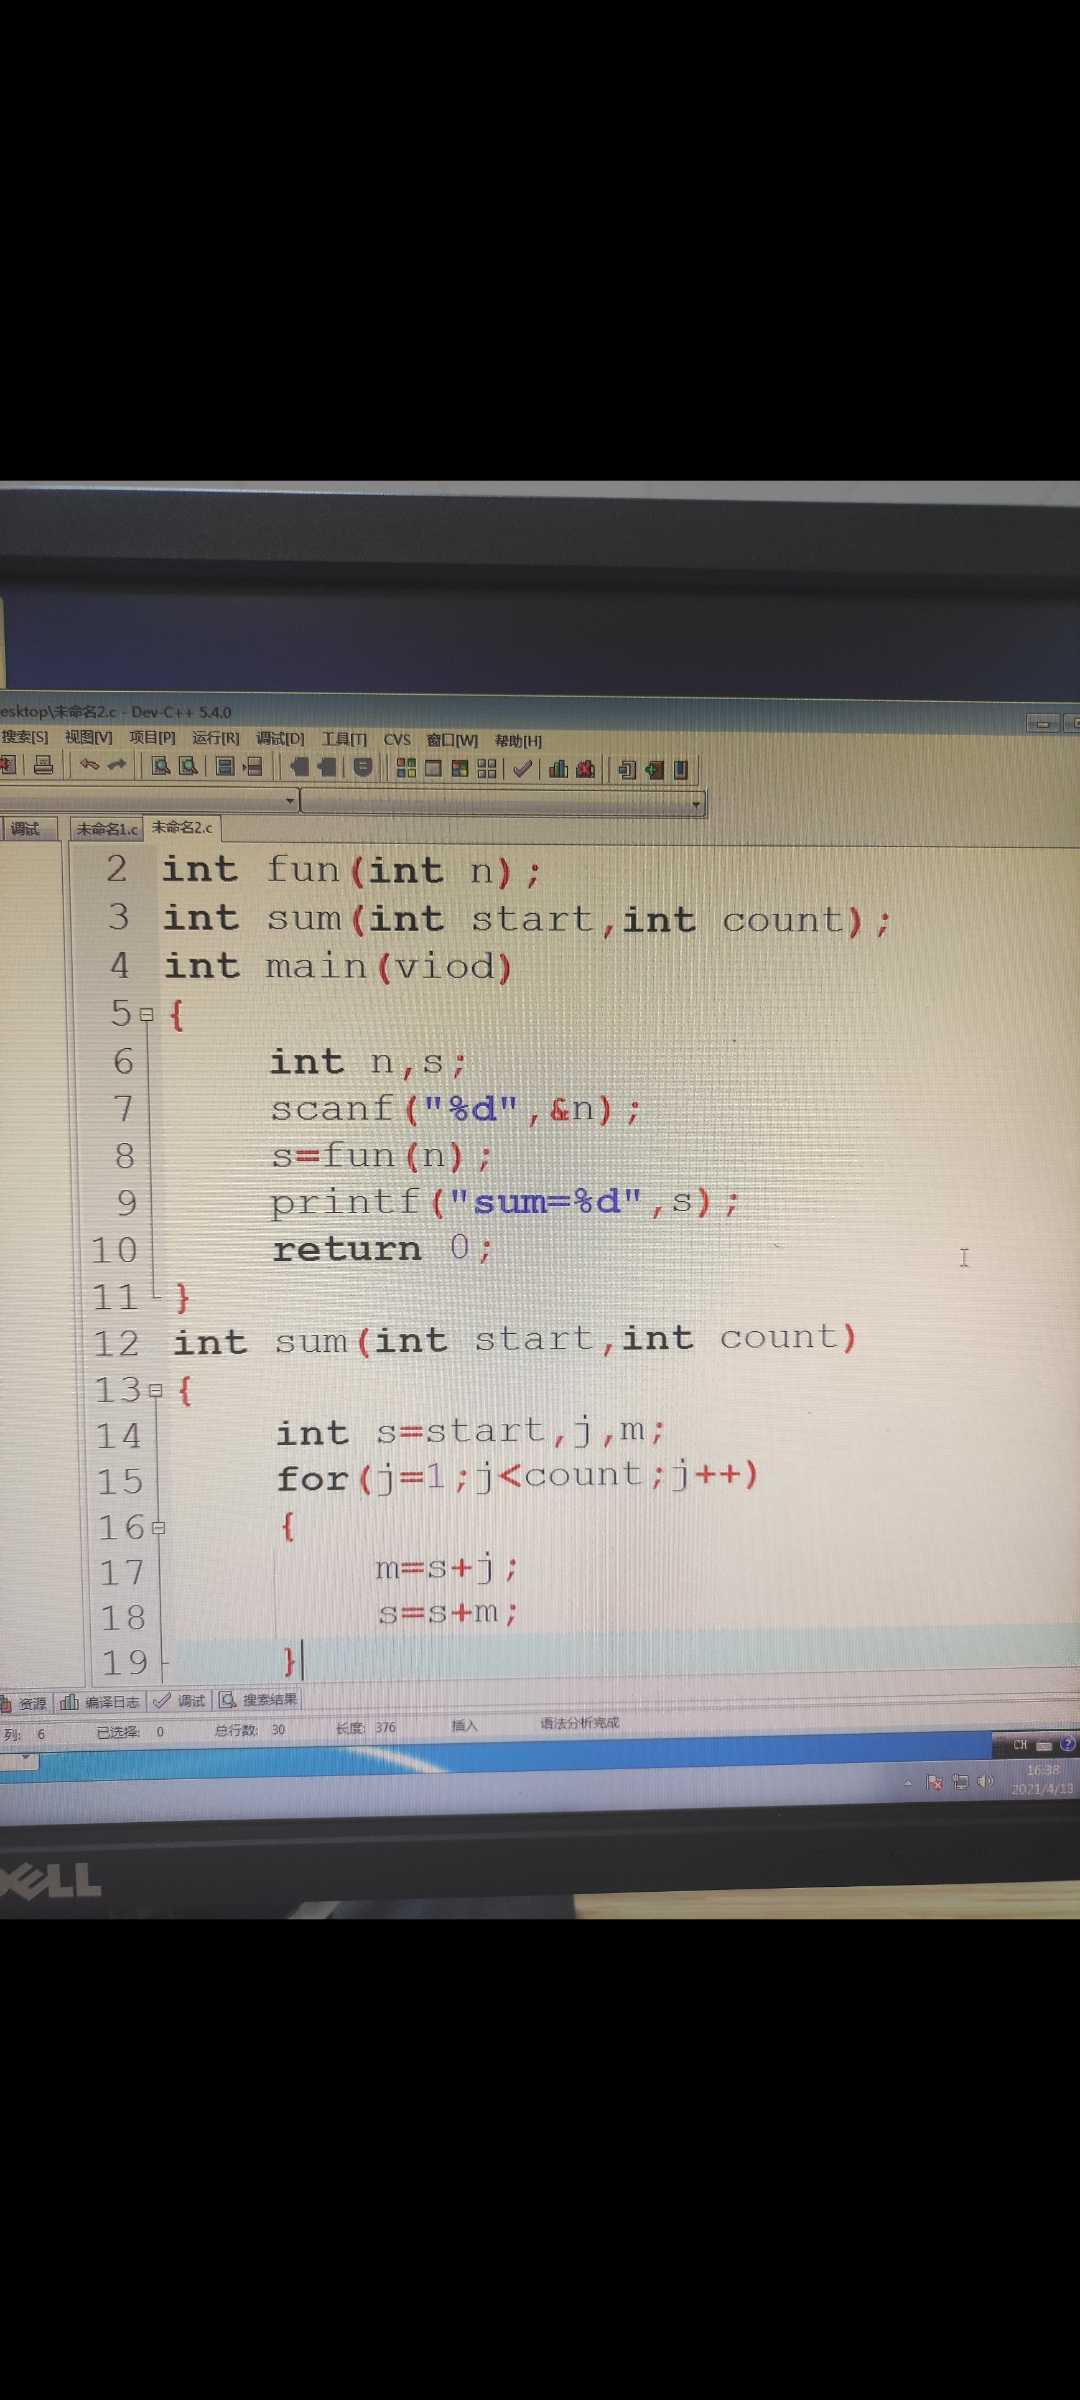Open the 视图[V] menu
This screenshot has height=2400, width=1080.
[88, 738]
